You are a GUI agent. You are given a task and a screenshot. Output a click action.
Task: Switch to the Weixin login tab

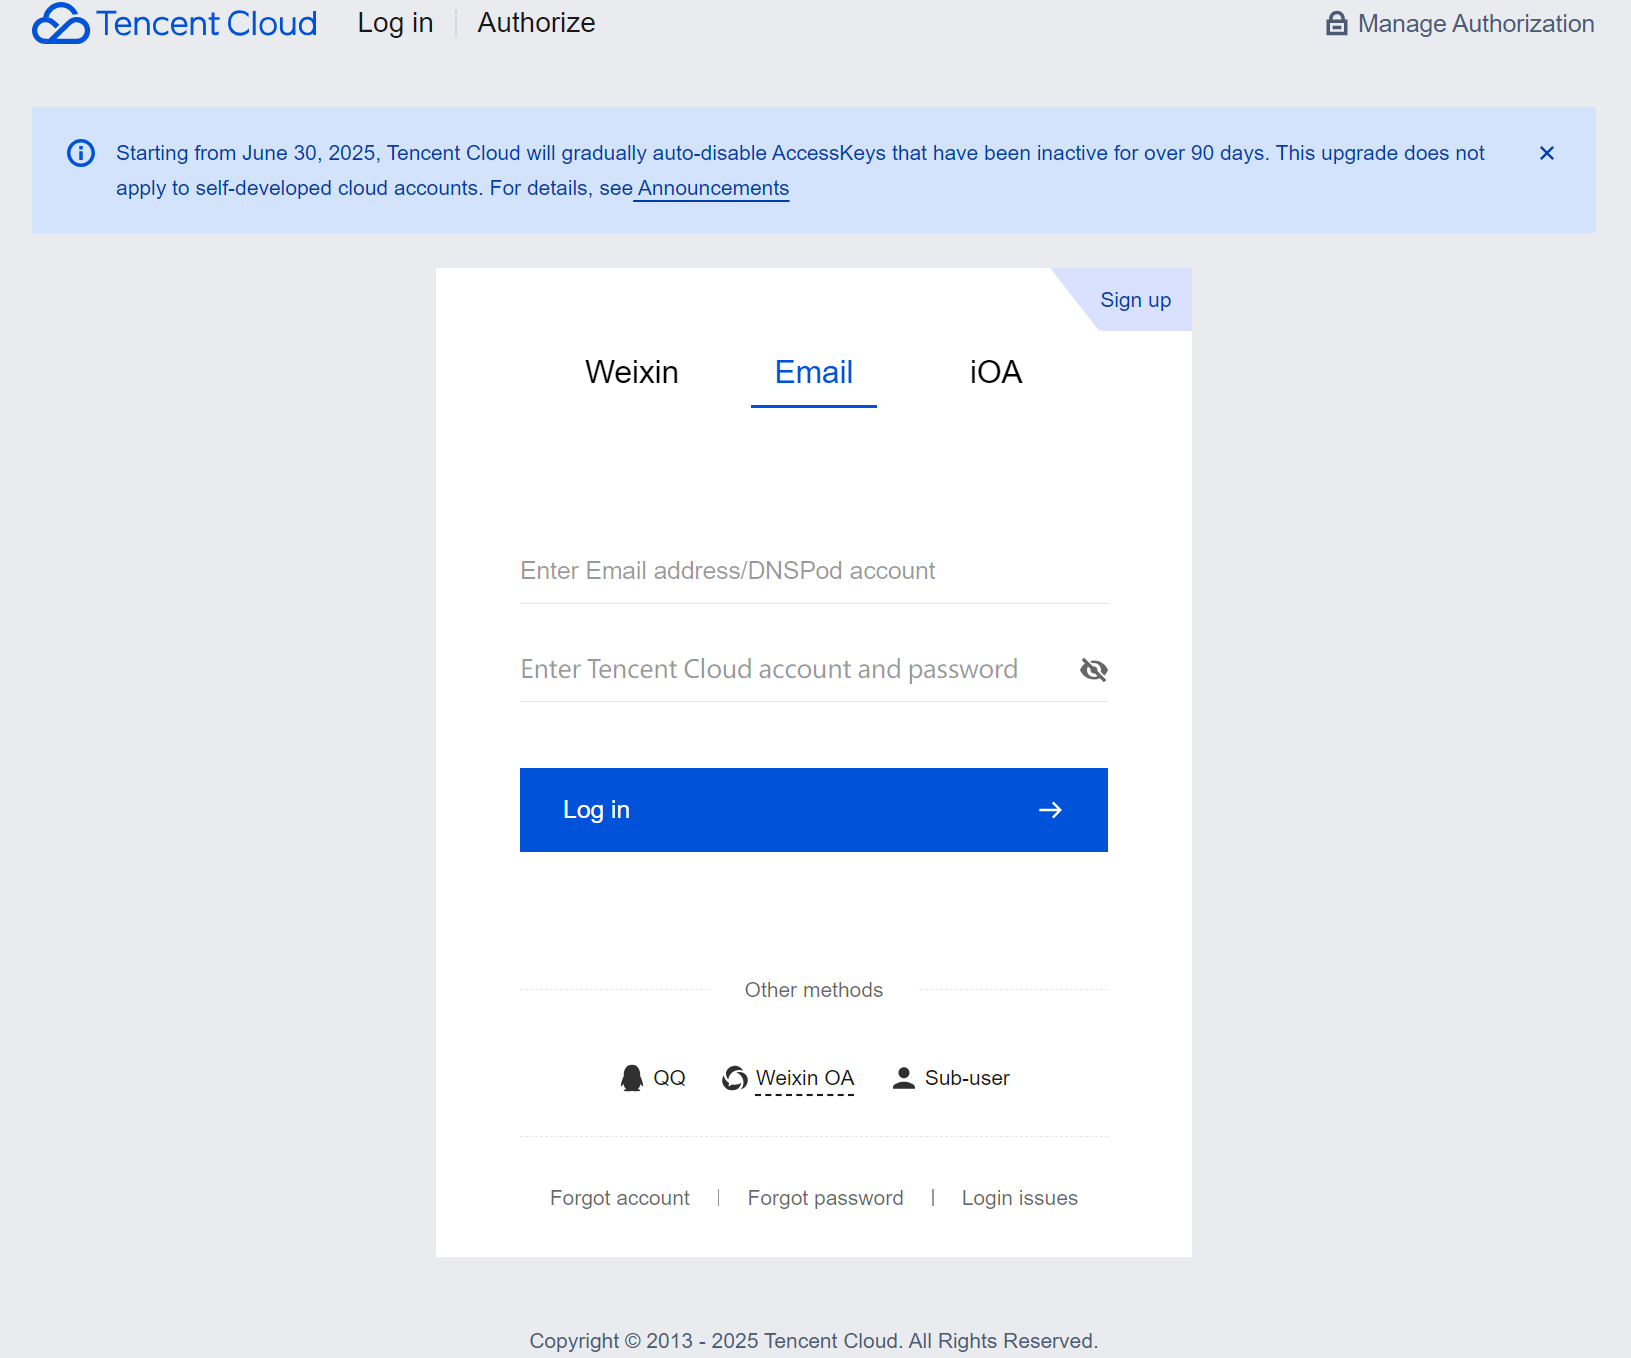pos(632,372)
